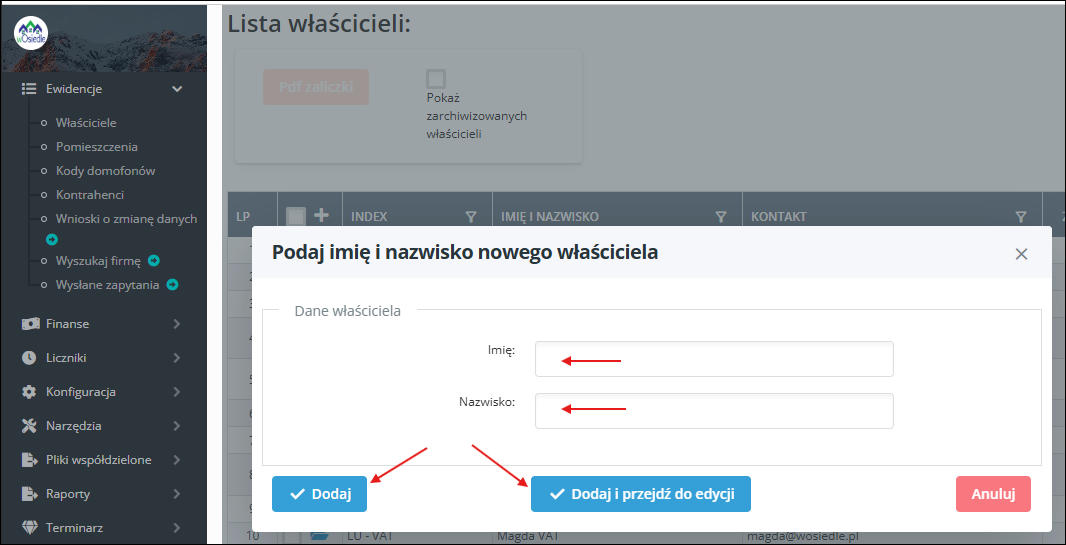Open Właściciele in the sidebar

point(86,123)
